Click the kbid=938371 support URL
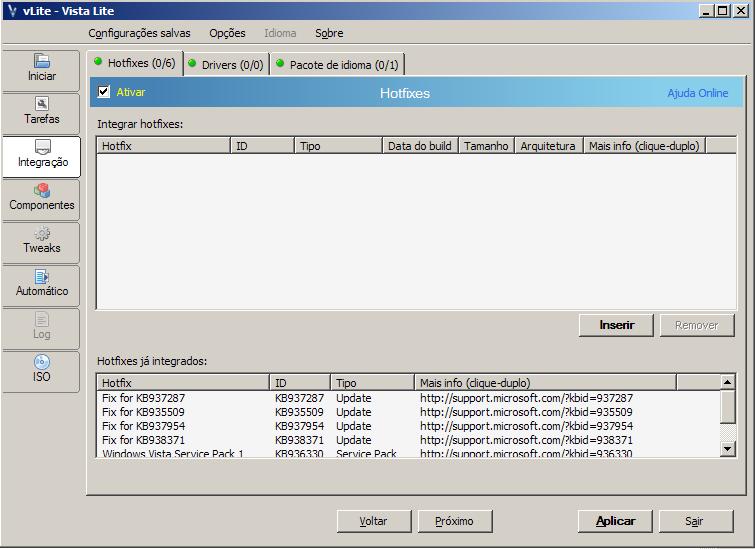 point(526,440)
